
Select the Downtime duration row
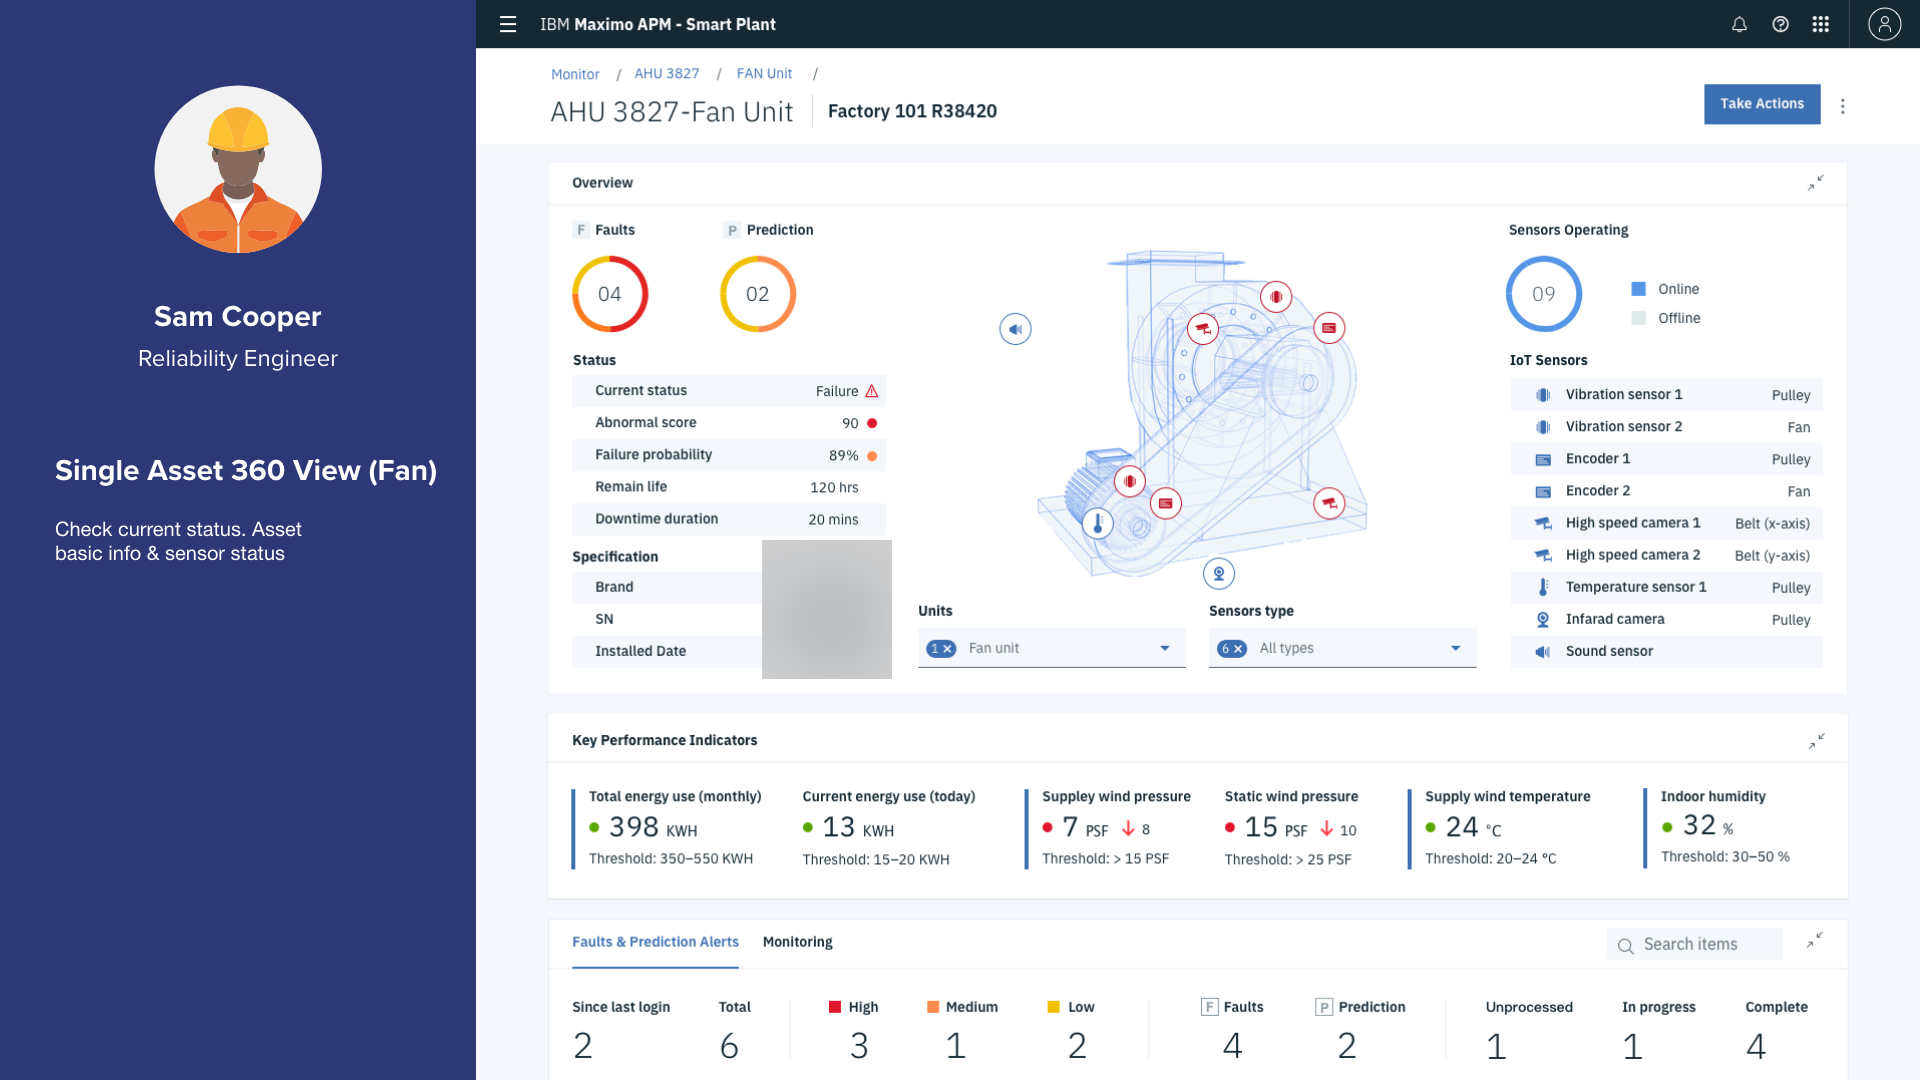(729, 519)
